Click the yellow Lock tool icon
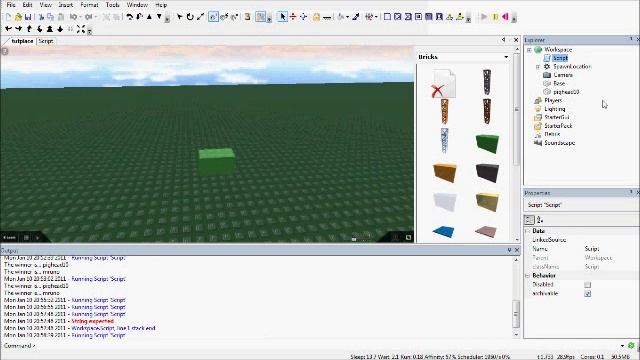Screen dimensions: 640x360 tap(316, 17)
